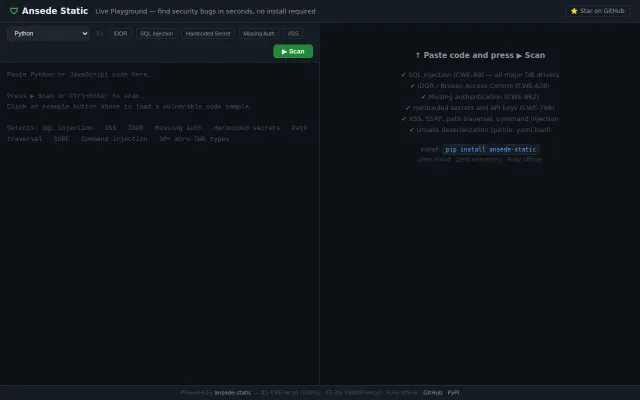Viewport: 640px width, 400px height.
Task: Load the SQL Injection example
Action: 157,33
